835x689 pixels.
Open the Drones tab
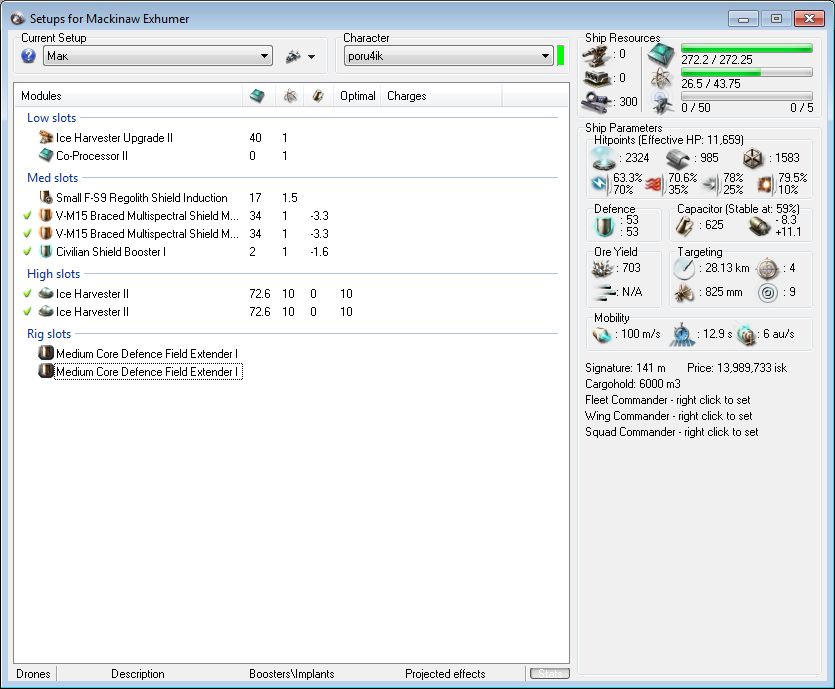(x=33, y=674)
